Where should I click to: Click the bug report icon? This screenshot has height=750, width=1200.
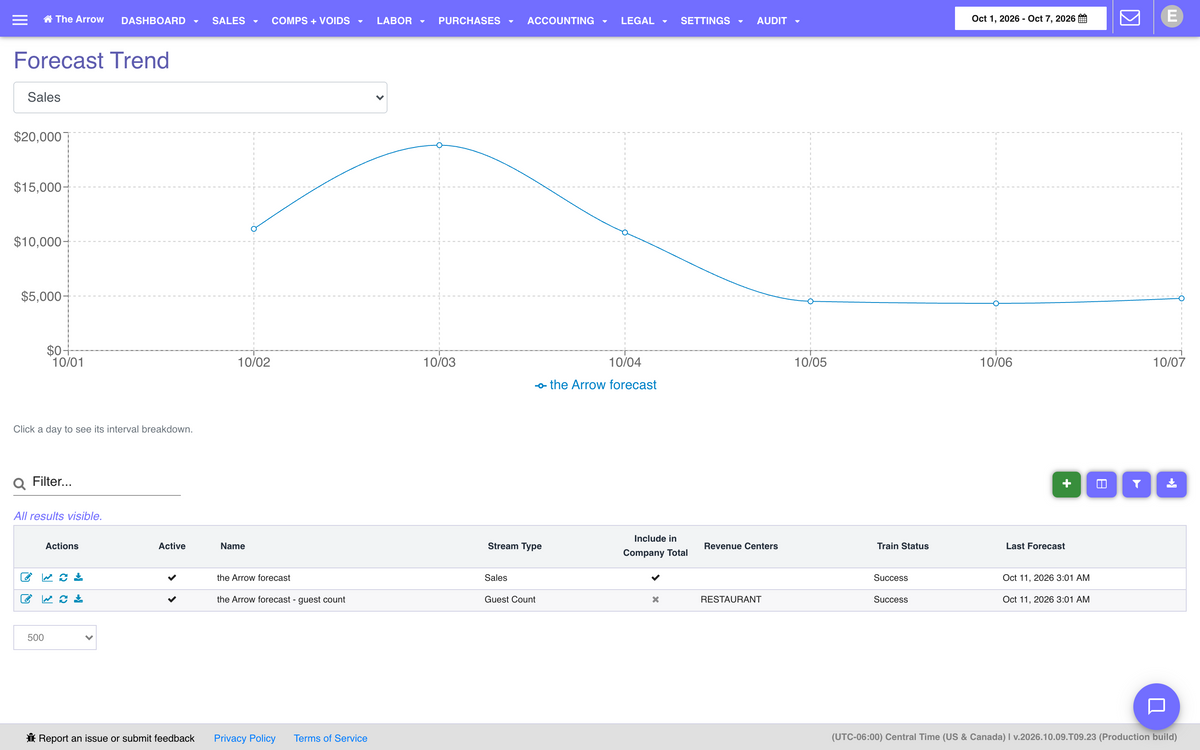[32, 738]
